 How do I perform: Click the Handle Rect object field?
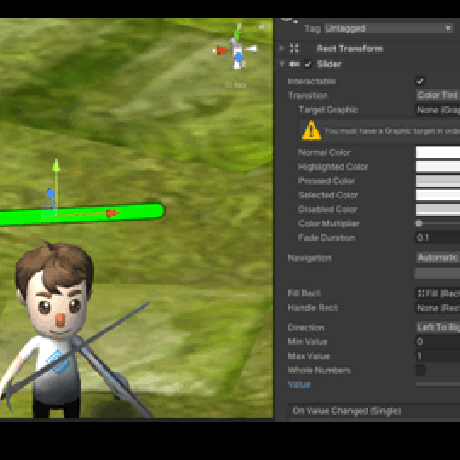click(438, 308)
